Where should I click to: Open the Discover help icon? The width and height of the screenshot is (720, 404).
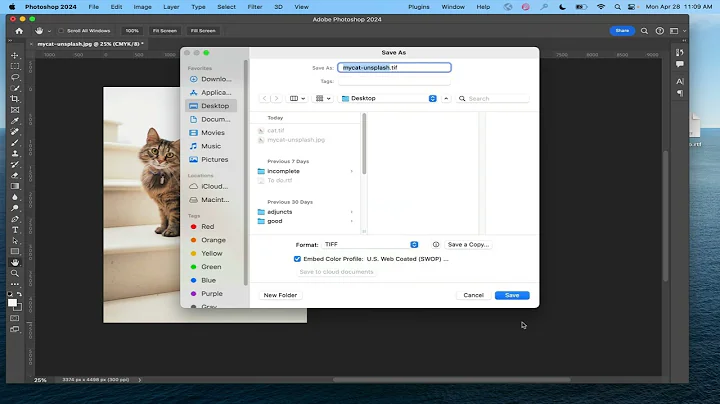pyautogui.click(x=659, y=31)
